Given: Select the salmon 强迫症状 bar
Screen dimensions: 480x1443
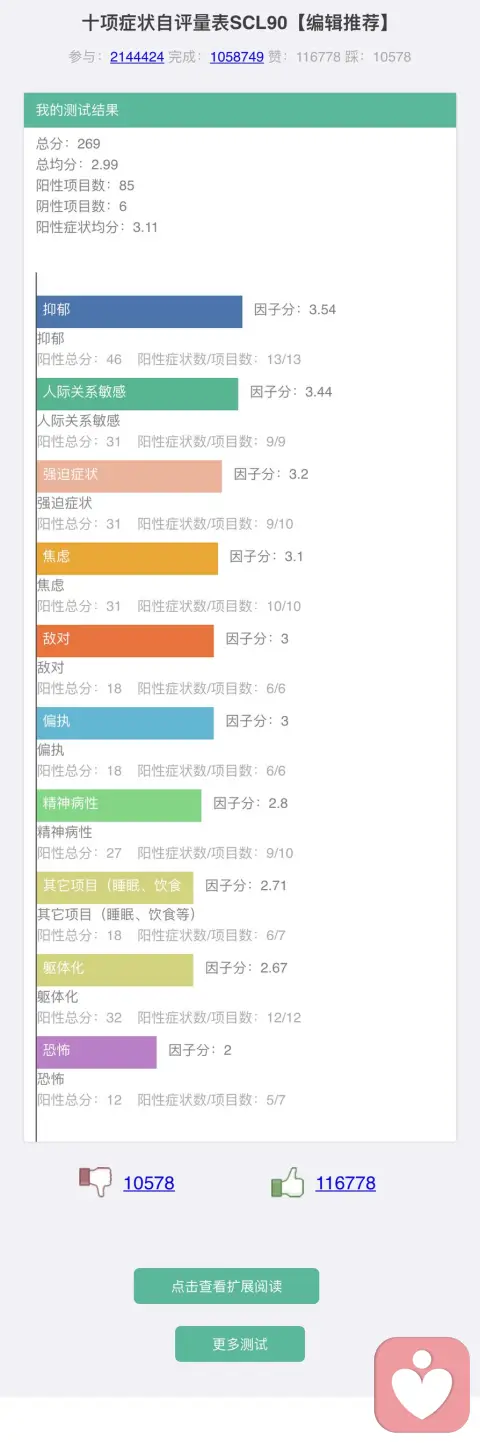Looking at the screenshot, I should 130,476.
